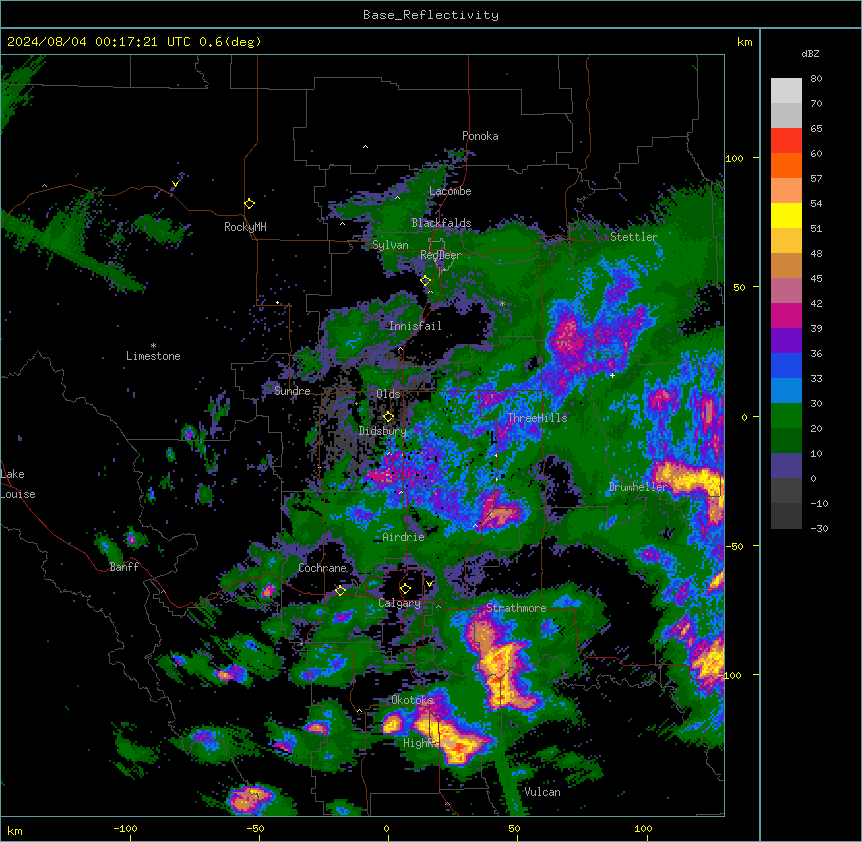
Task: Click the Stettler label
Action: point(634,237)
